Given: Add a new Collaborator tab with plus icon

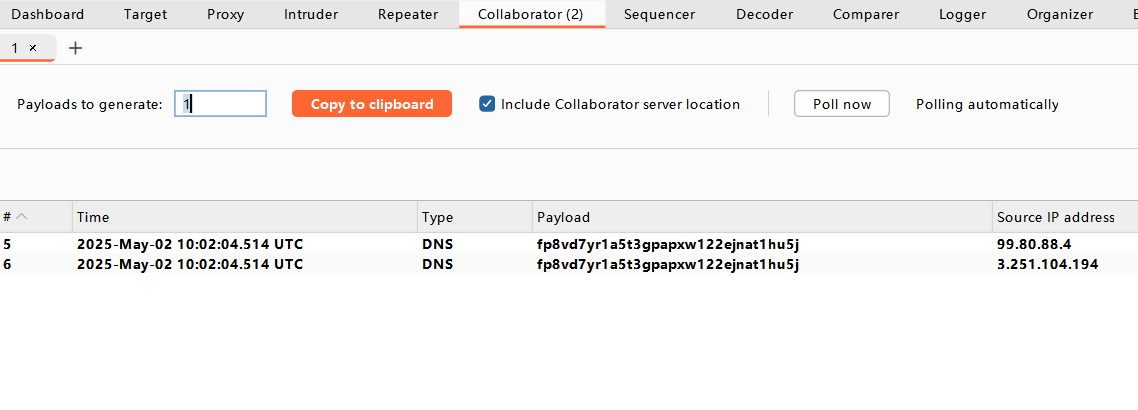Looking at the screenshot, I should pyautogui.click(x=75, y=48).
